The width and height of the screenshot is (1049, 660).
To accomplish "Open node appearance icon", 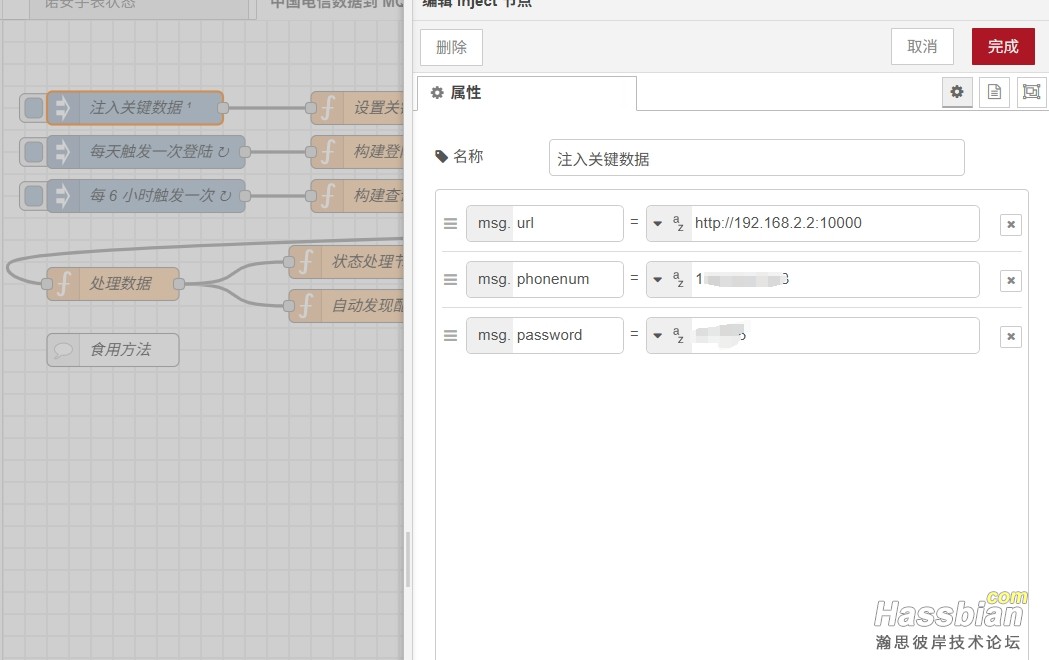I will point(1032,92).
